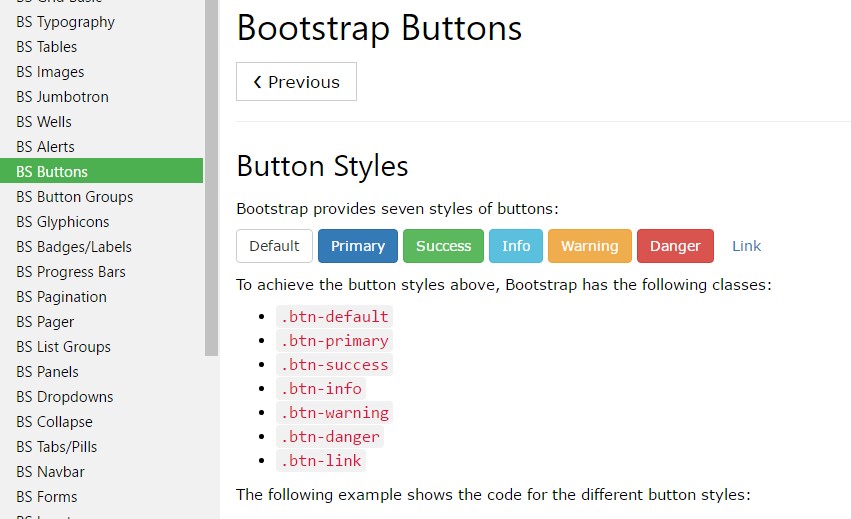The width and height of the screenshot is (851, 519).
Task: Open BS Panels in the sidebar
Action: 101,371
